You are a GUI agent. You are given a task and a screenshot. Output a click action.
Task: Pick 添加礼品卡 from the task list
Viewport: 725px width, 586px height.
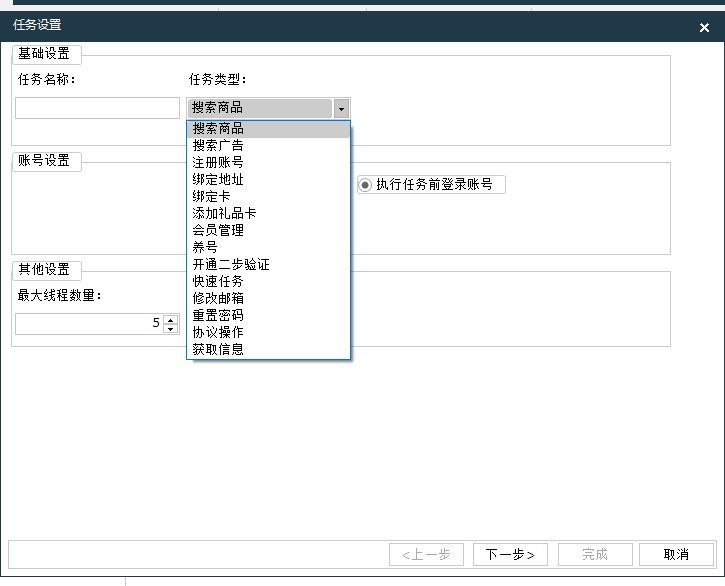[268, 213]
